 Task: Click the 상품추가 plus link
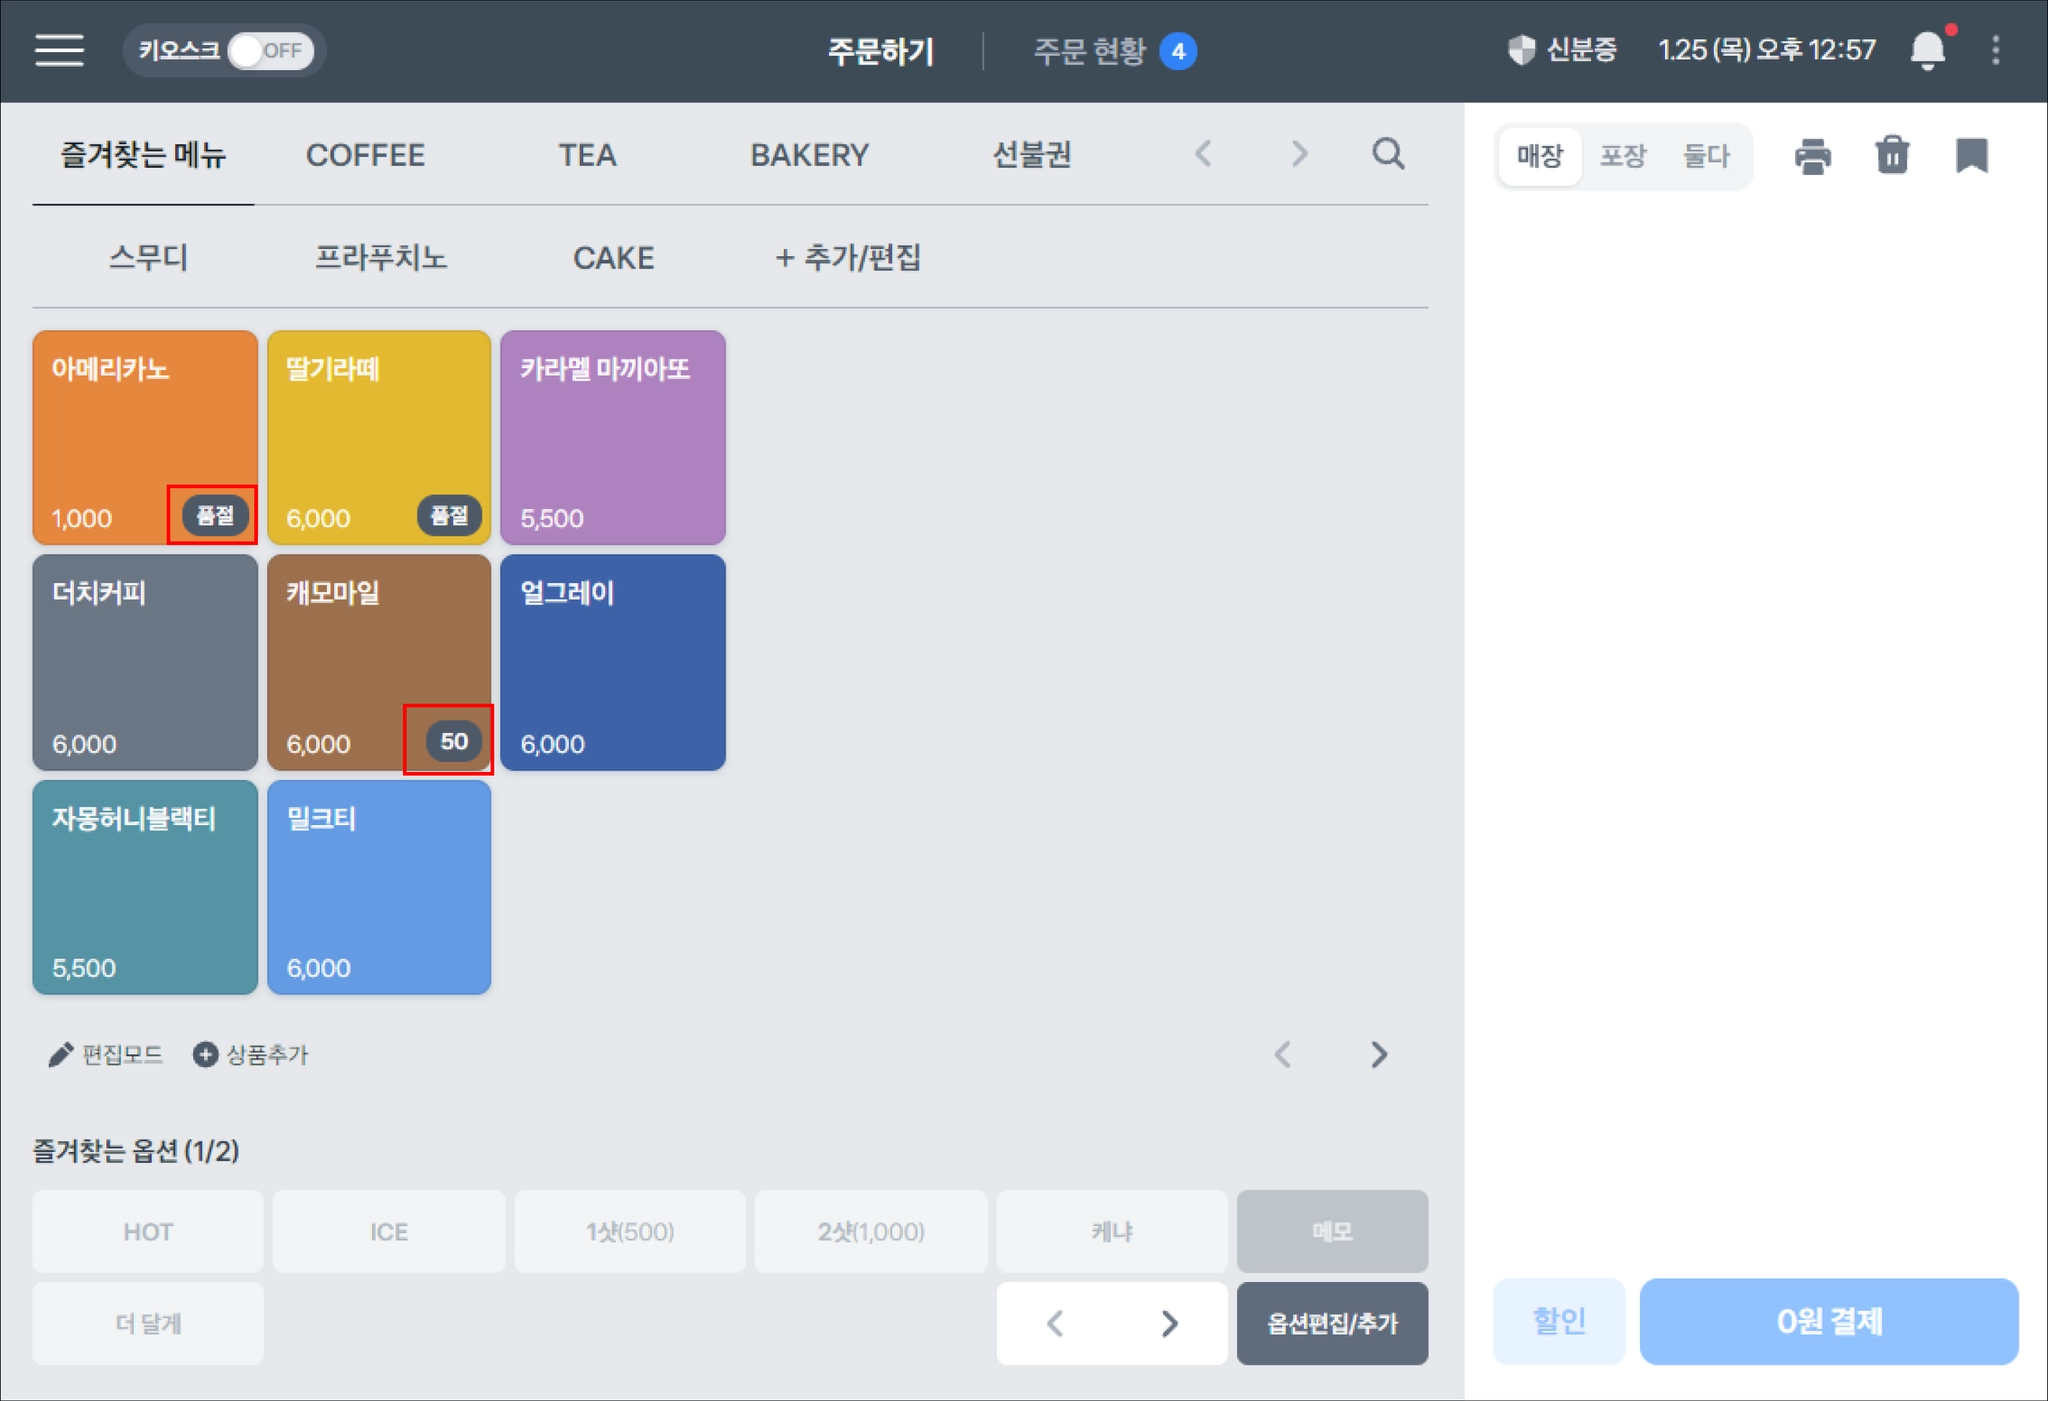(x=251, y=1054)
